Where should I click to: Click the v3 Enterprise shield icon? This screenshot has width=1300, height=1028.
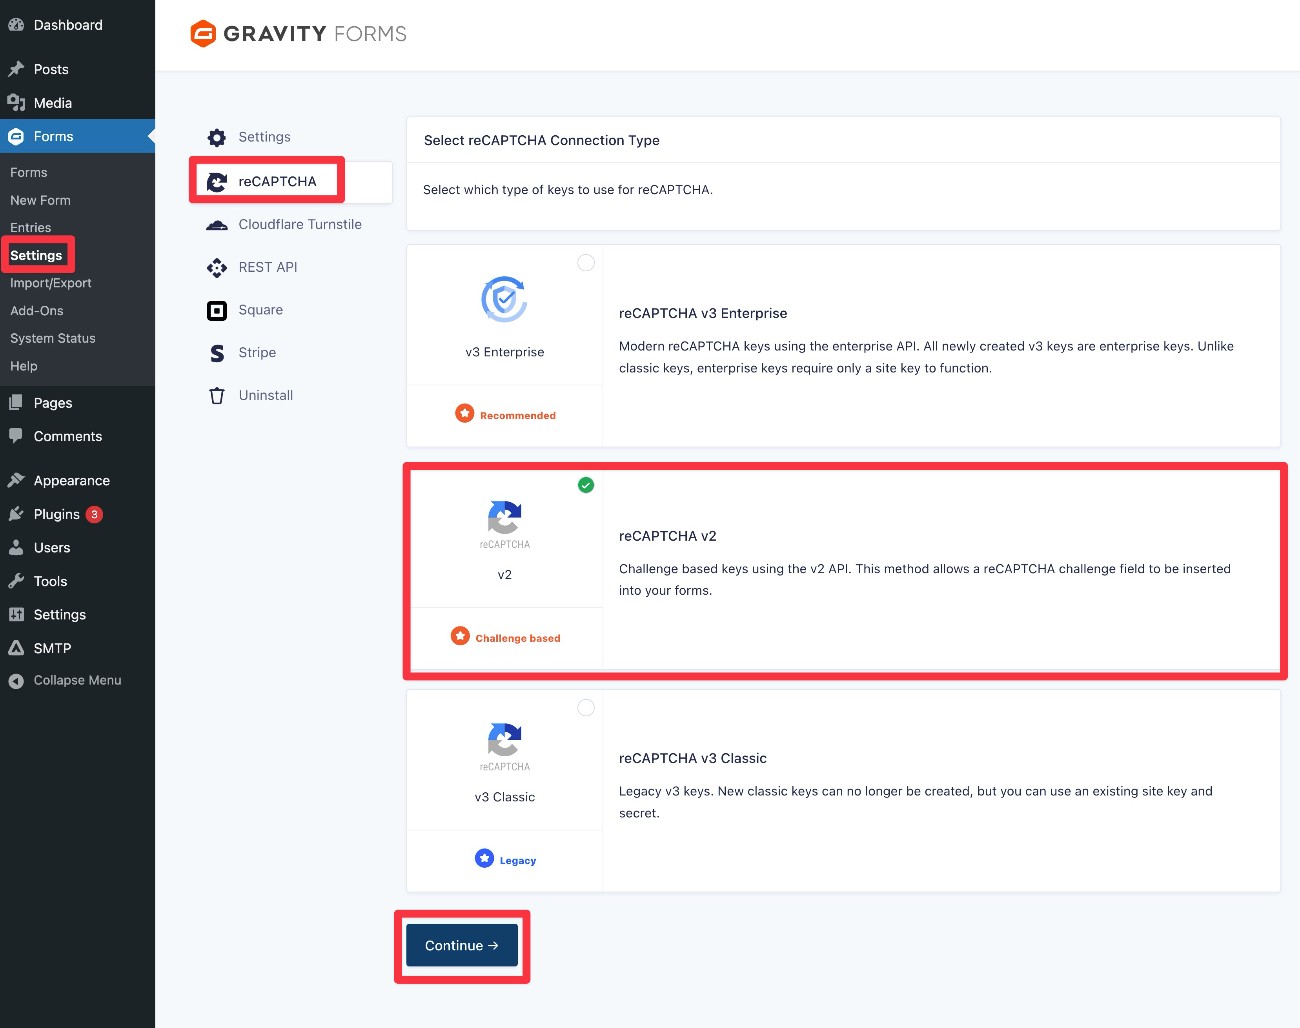click(504, 299)
